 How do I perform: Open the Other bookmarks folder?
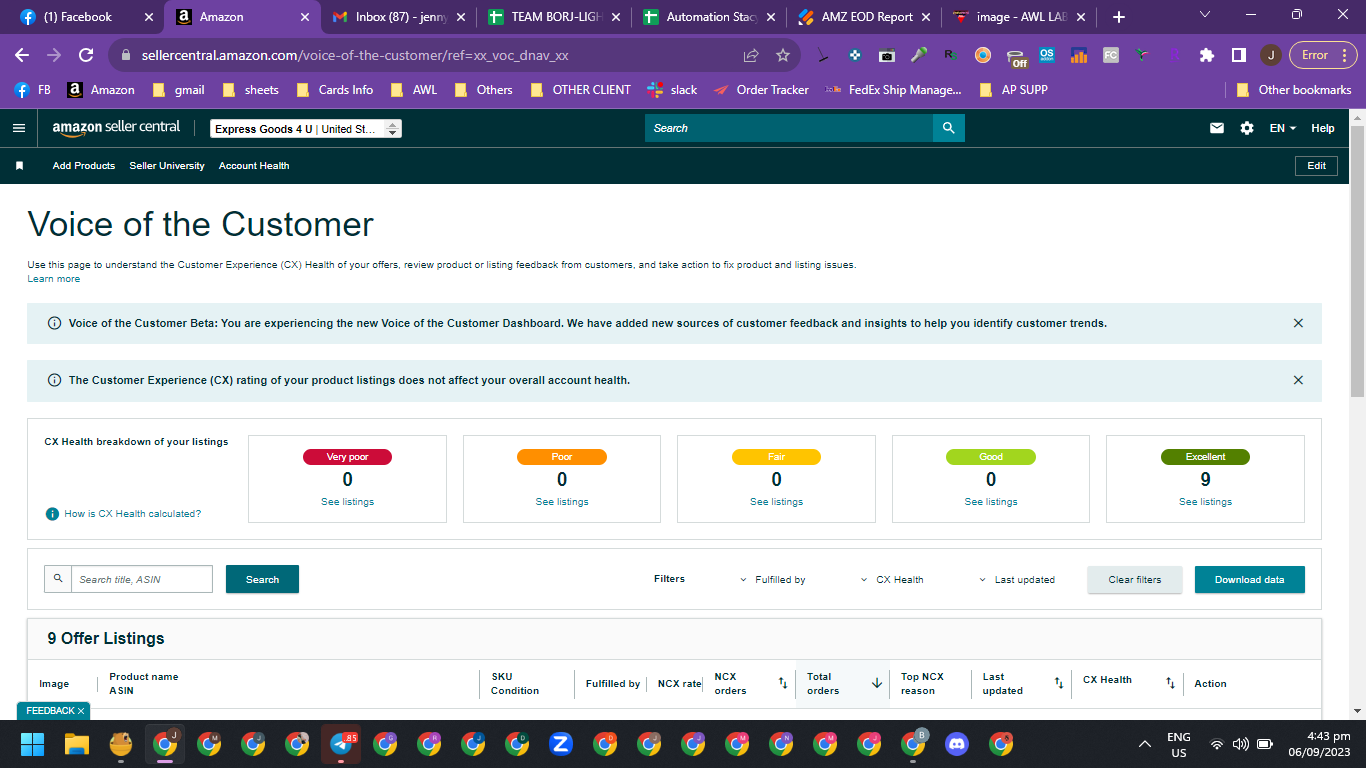click(1294, 90)
